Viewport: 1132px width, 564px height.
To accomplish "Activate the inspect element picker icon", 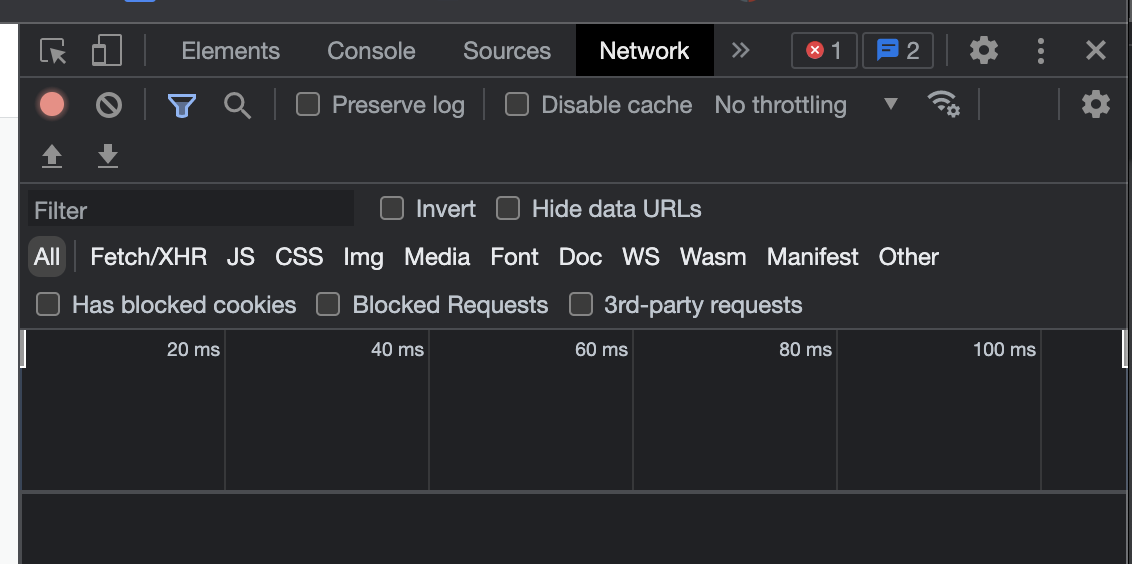I will [53, 51].
